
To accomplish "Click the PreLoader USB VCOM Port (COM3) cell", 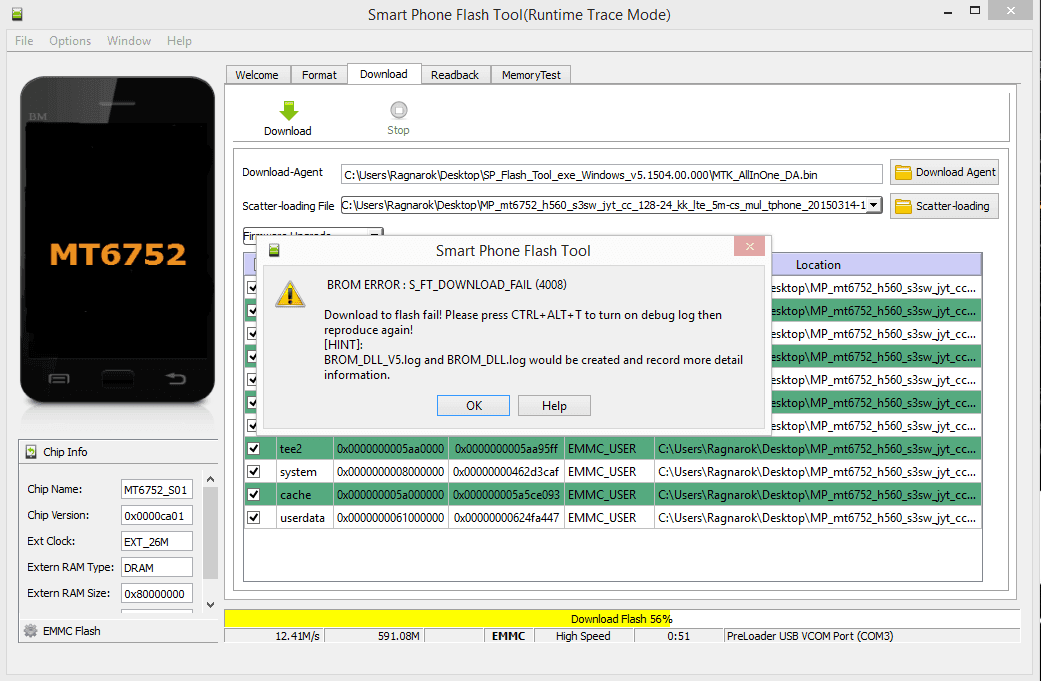I will [871, 636].
